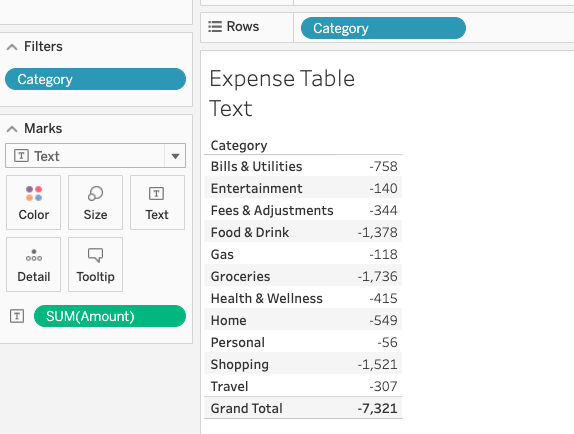Screen dimensions: 574x434
Task: Select the Food & Drink value -1,378
Action: (x=377, y=232)
